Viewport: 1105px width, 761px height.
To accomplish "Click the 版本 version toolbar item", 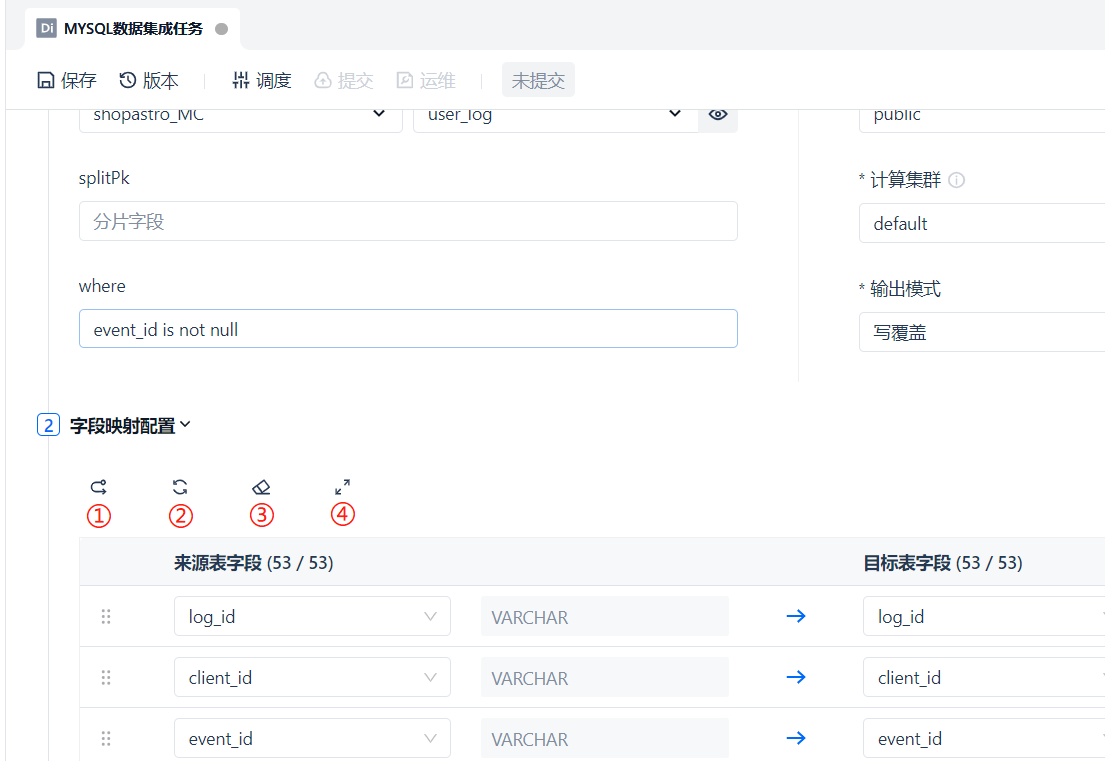I will click(149, 81).
